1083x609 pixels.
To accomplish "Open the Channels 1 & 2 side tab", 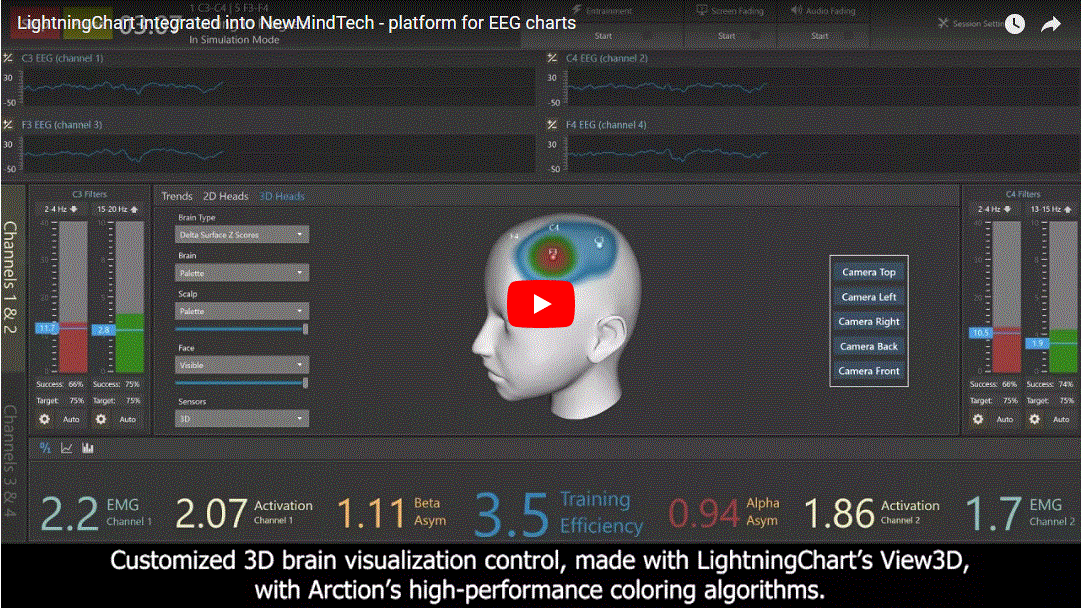I will tap(12, 278).
